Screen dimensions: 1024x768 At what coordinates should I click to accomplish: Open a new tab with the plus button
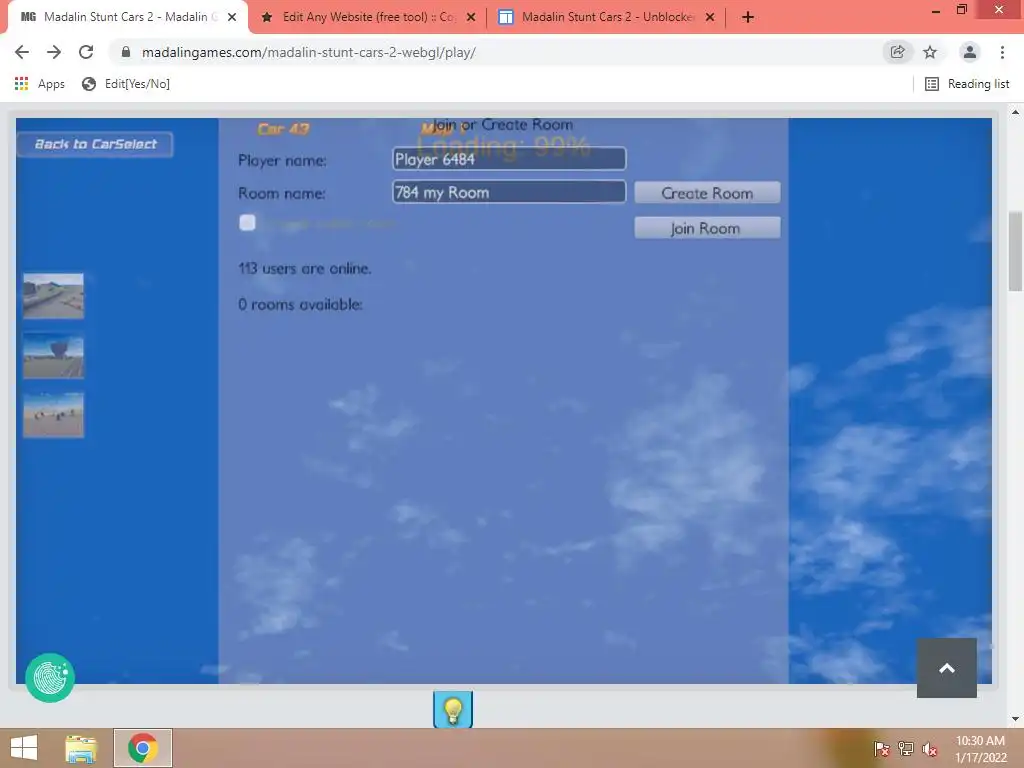pos(748,17)
